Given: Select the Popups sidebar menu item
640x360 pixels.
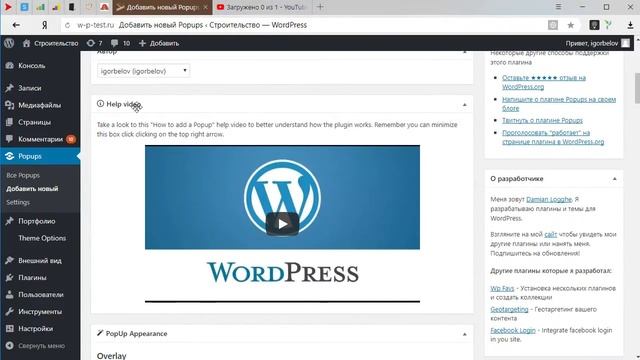Looking at the screenshot, I should pyautogui.click(x=40, y=156).
